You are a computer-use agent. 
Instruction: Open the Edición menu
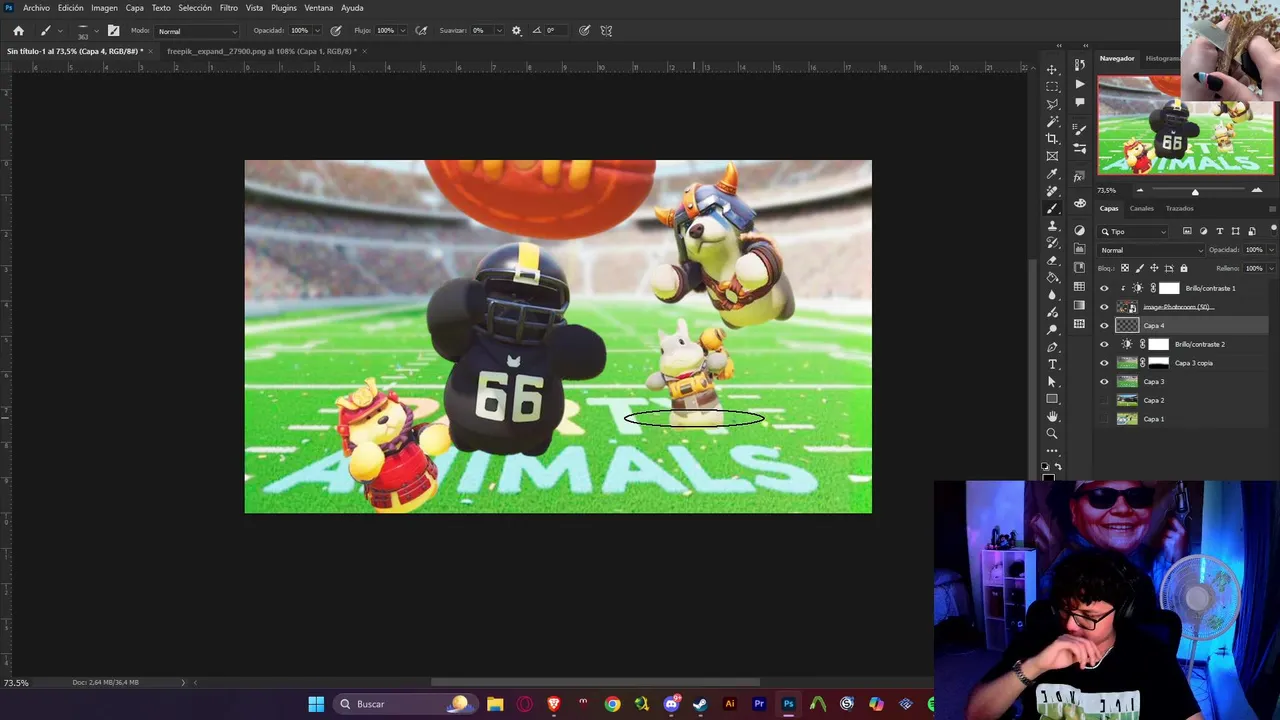pos(71,8)
